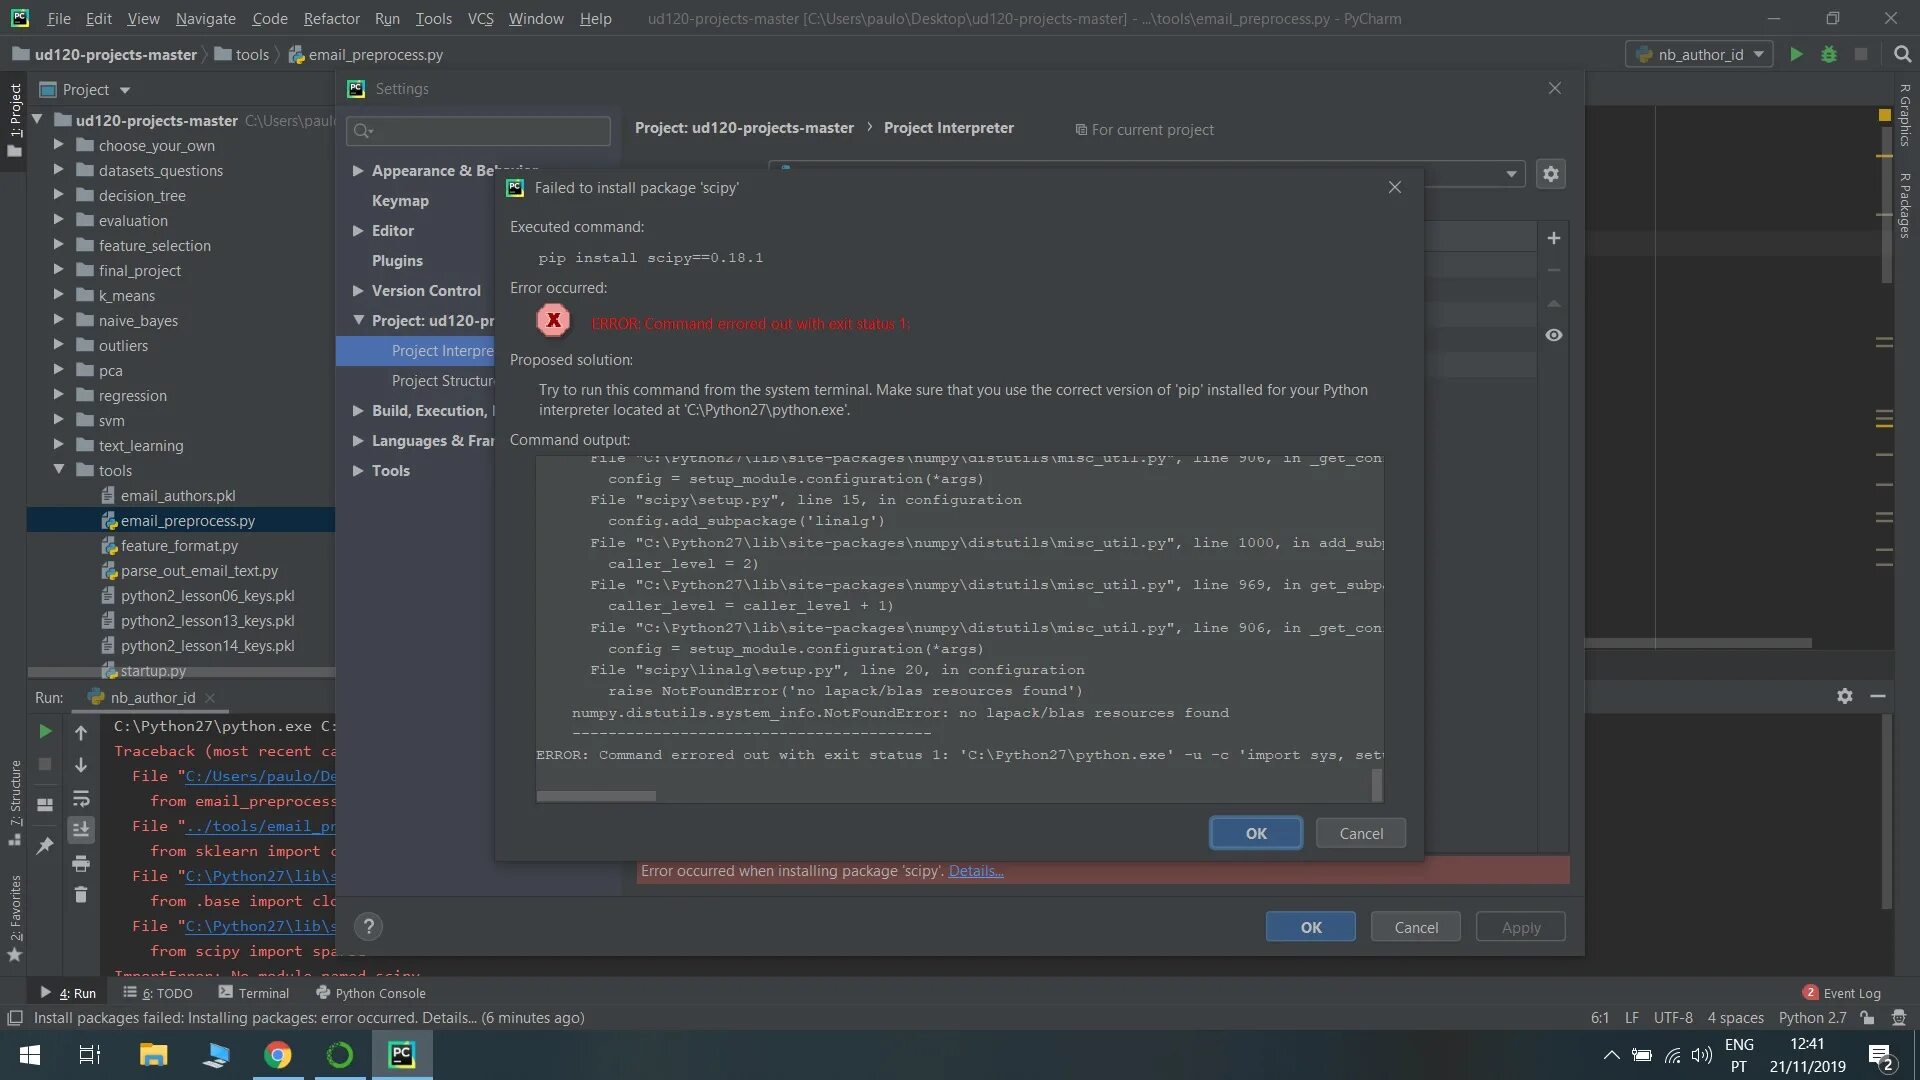Image resolution: width=1920 pixels, height=1080 pixels.
Task: Open the Refactor menu
Action: (x=331, y=18)
